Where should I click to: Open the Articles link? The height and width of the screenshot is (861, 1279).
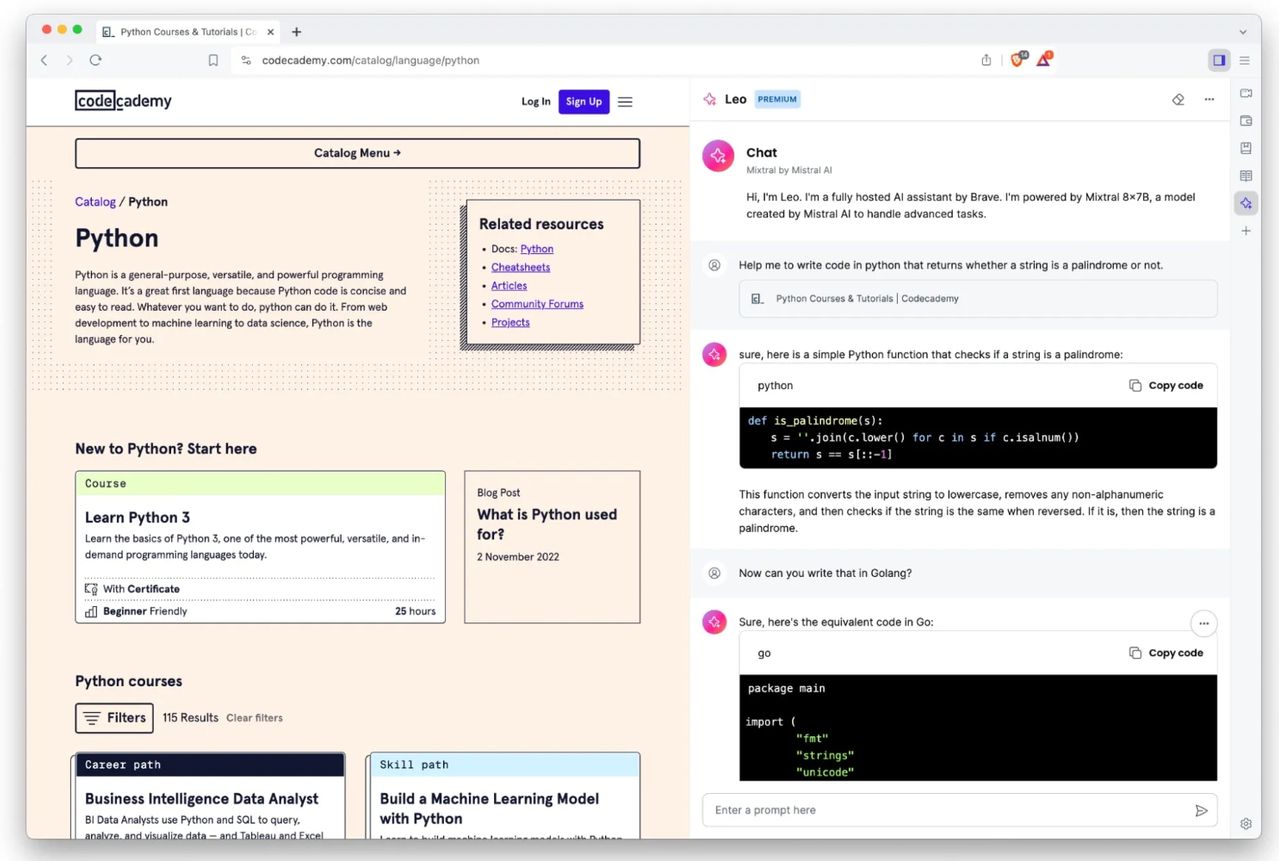(x=509, y=285)
